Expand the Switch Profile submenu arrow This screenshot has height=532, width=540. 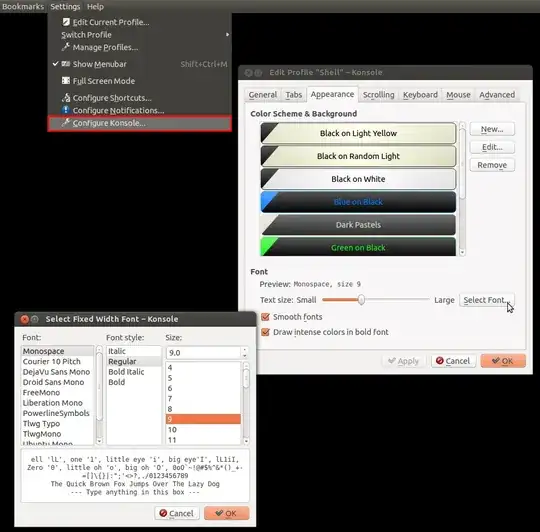(227, 34)
